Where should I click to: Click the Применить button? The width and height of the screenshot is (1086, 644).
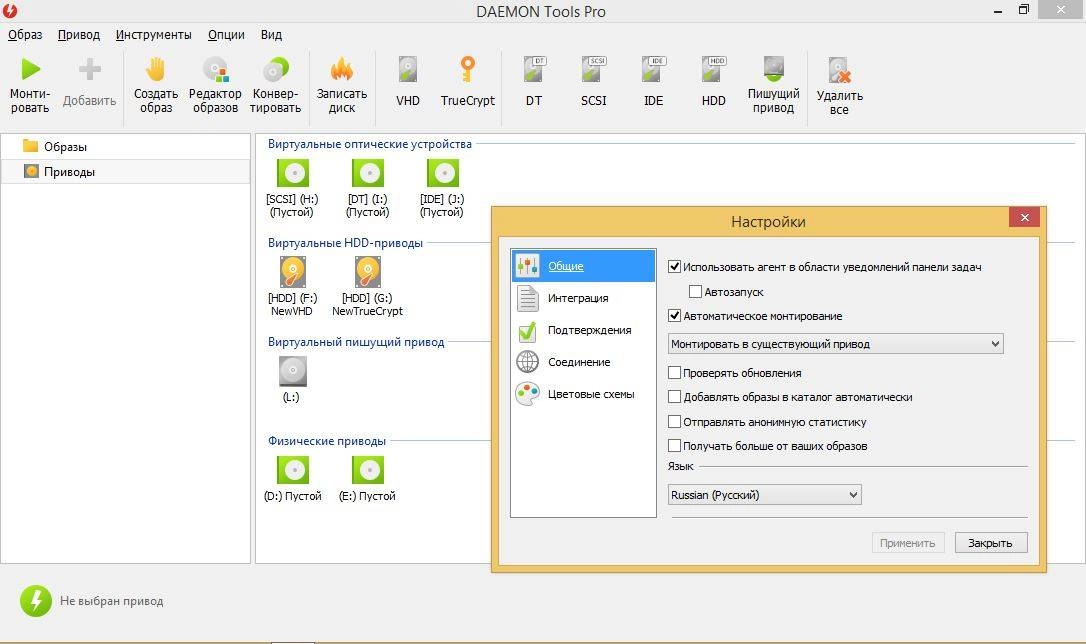[907, 543]
